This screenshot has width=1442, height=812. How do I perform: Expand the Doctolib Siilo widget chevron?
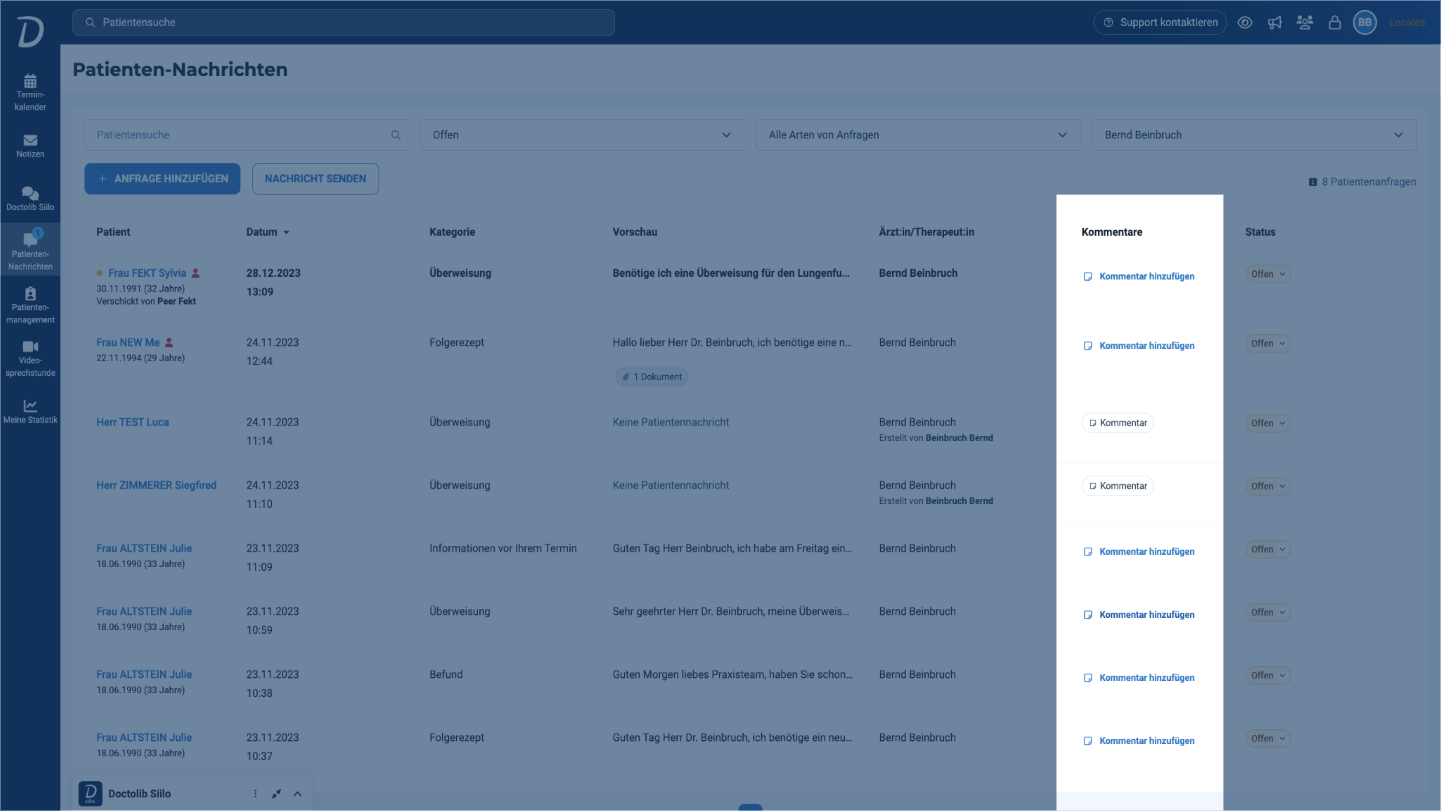297,794
